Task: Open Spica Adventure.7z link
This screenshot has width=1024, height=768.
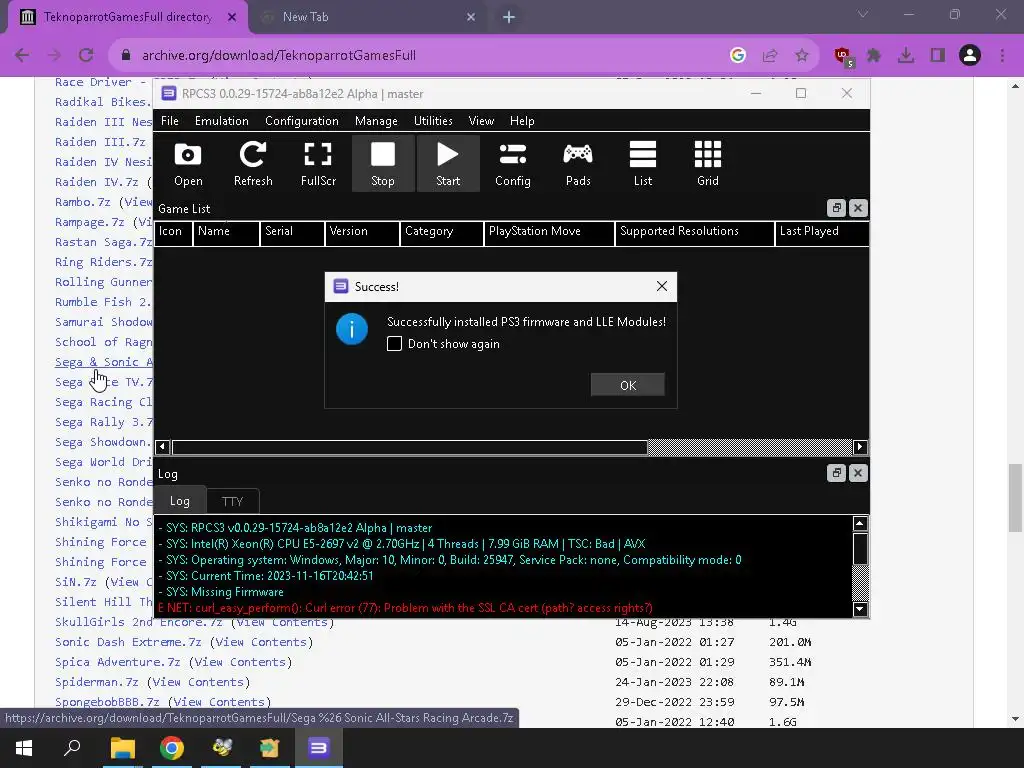Action: click(118, 662)
